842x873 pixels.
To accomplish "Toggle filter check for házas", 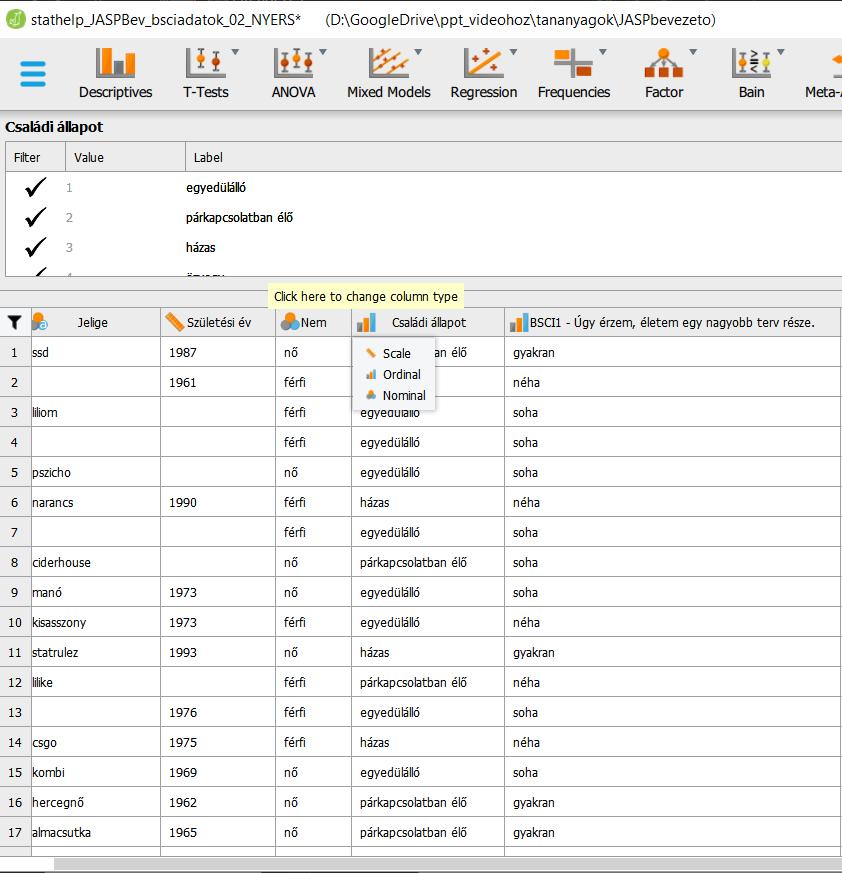I will [x=36, y=247].
